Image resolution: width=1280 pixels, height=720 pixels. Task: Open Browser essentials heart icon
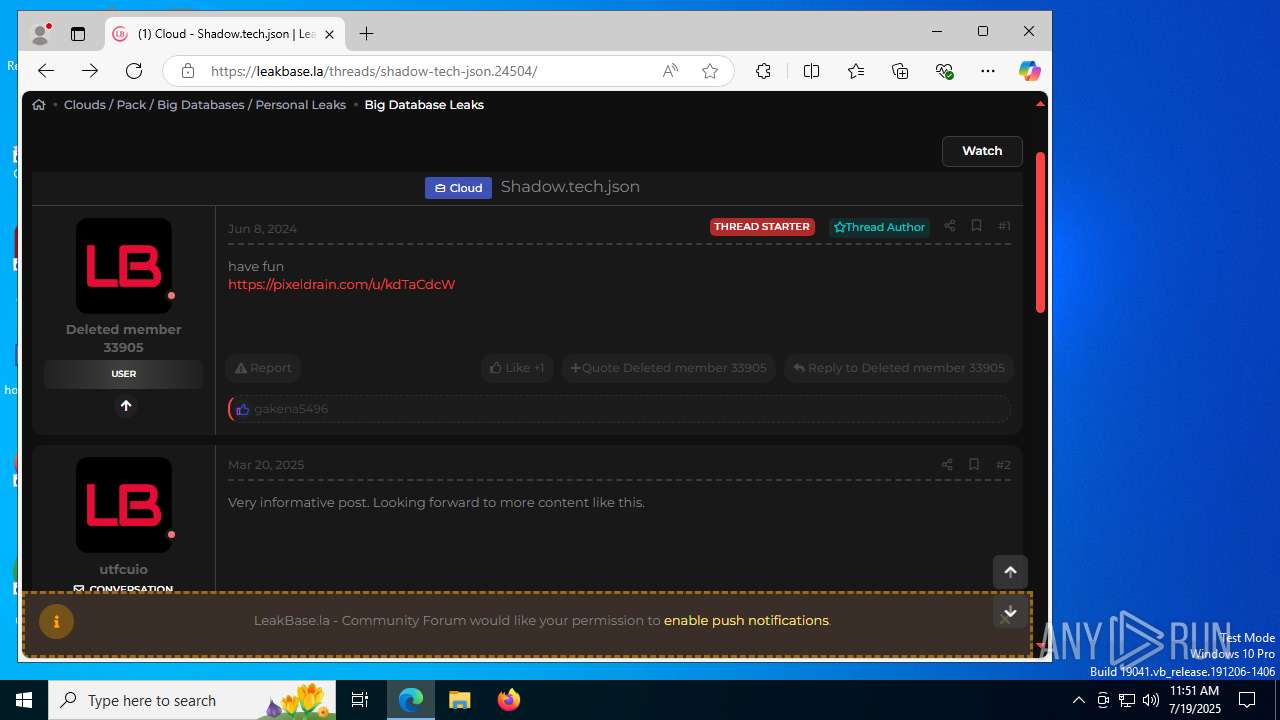coord(944,71)
